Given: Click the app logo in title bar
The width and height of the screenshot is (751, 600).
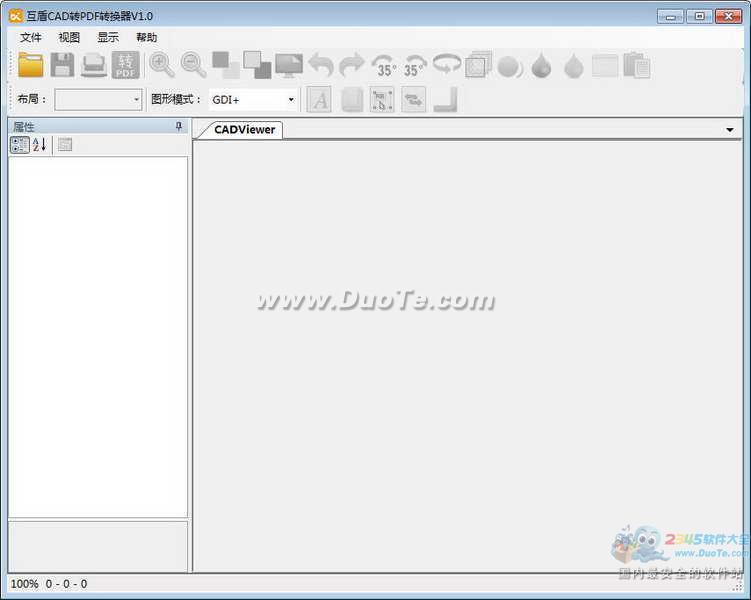Looking at the screenshot, I should [x=16, y=16].
